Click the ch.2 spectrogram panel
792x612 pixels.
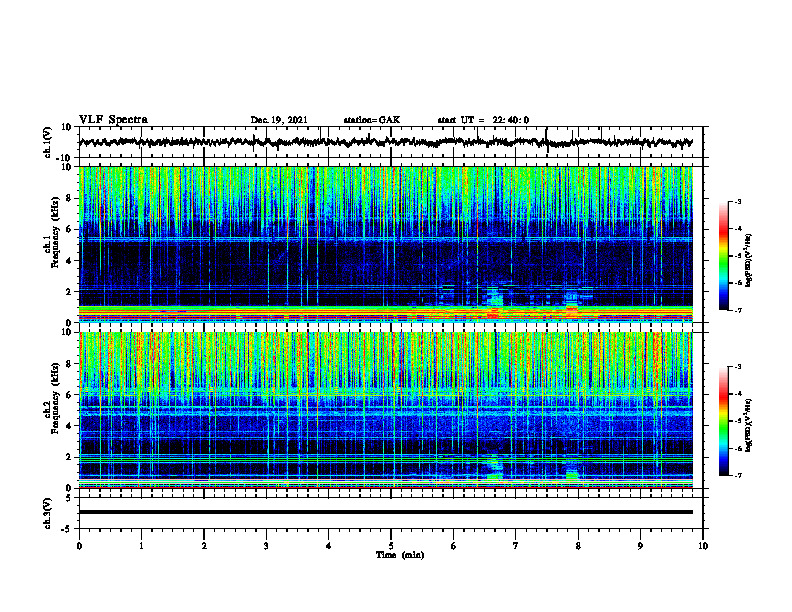(386, 410)
